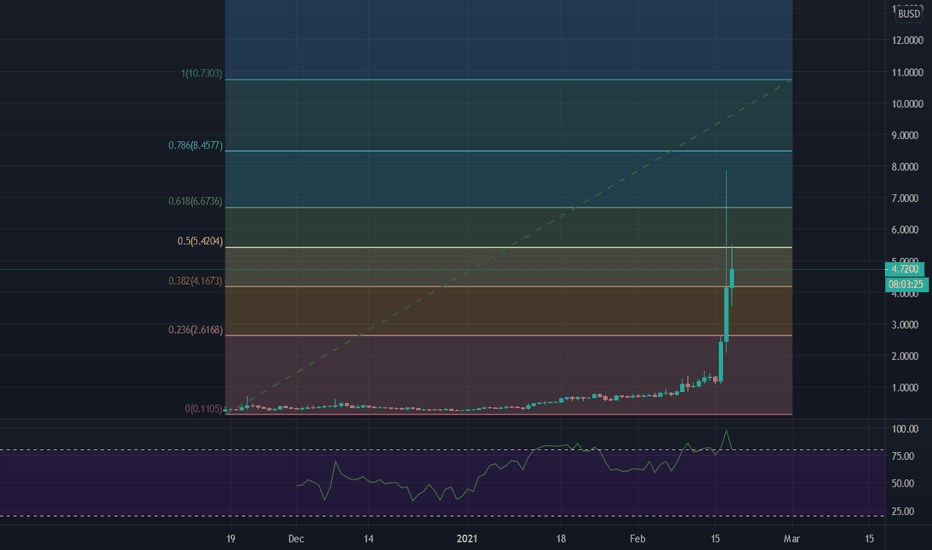Click the 3.0000 price axis label

[x=905, y=325]
